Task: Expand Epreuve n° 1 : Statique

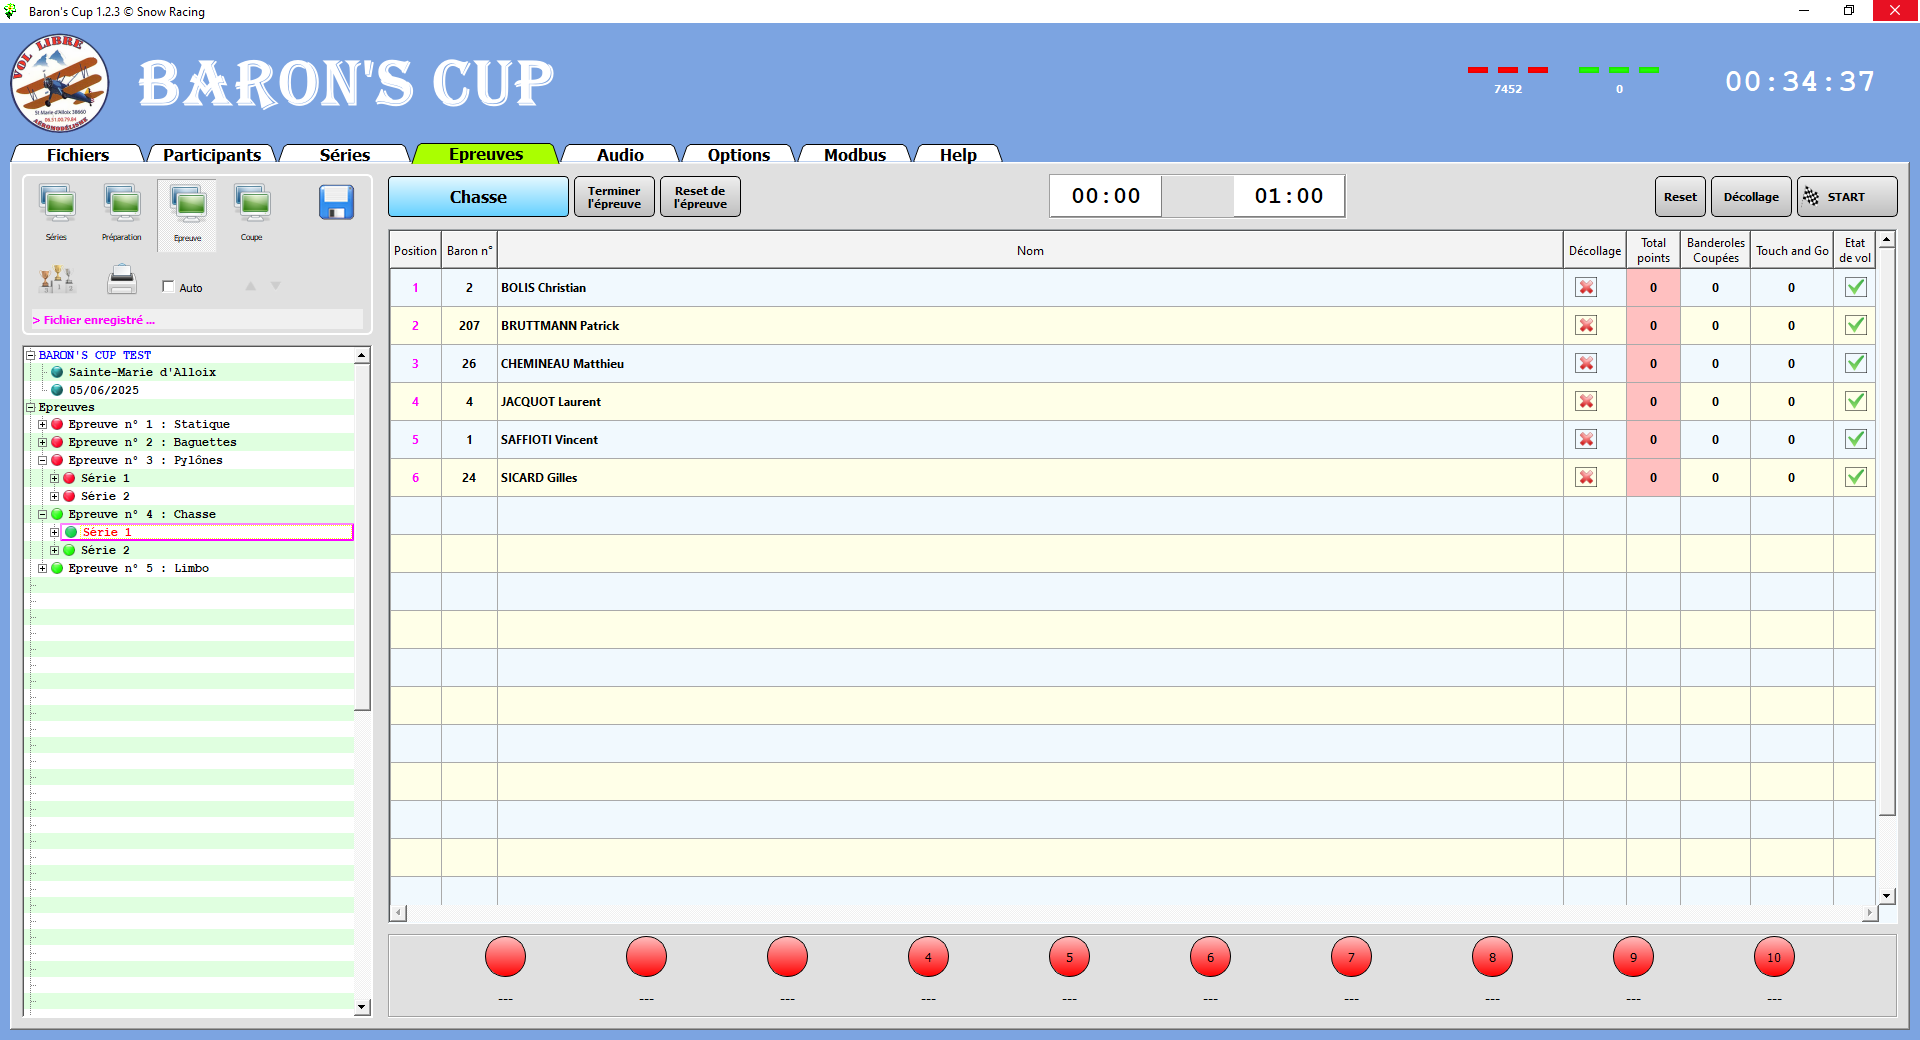Action: coord(42,424)
